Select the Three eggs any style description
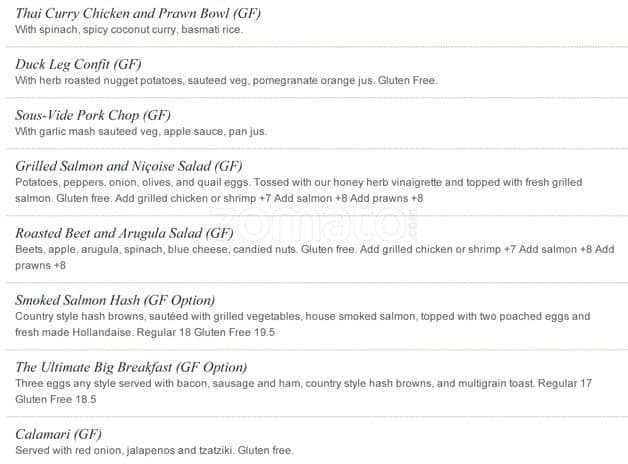Screen dimensions: 628x464 [270, 384]
